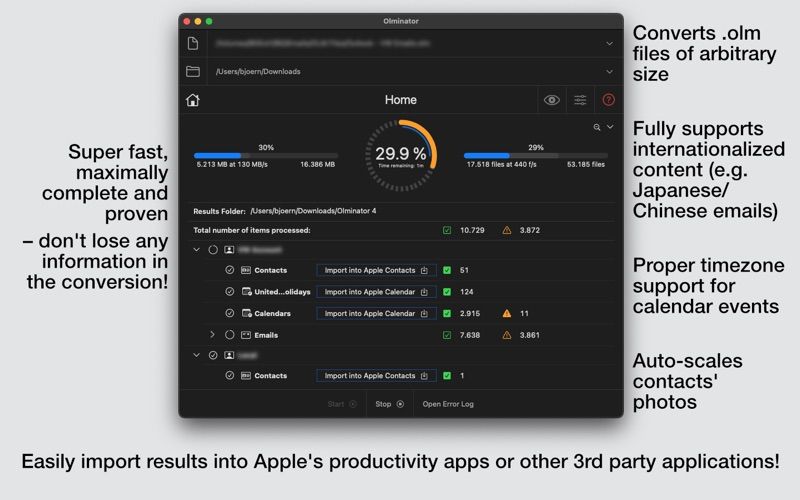Screen dimensions: 800x500
Task: Click the second account person icon
Action: pos(229,355)
